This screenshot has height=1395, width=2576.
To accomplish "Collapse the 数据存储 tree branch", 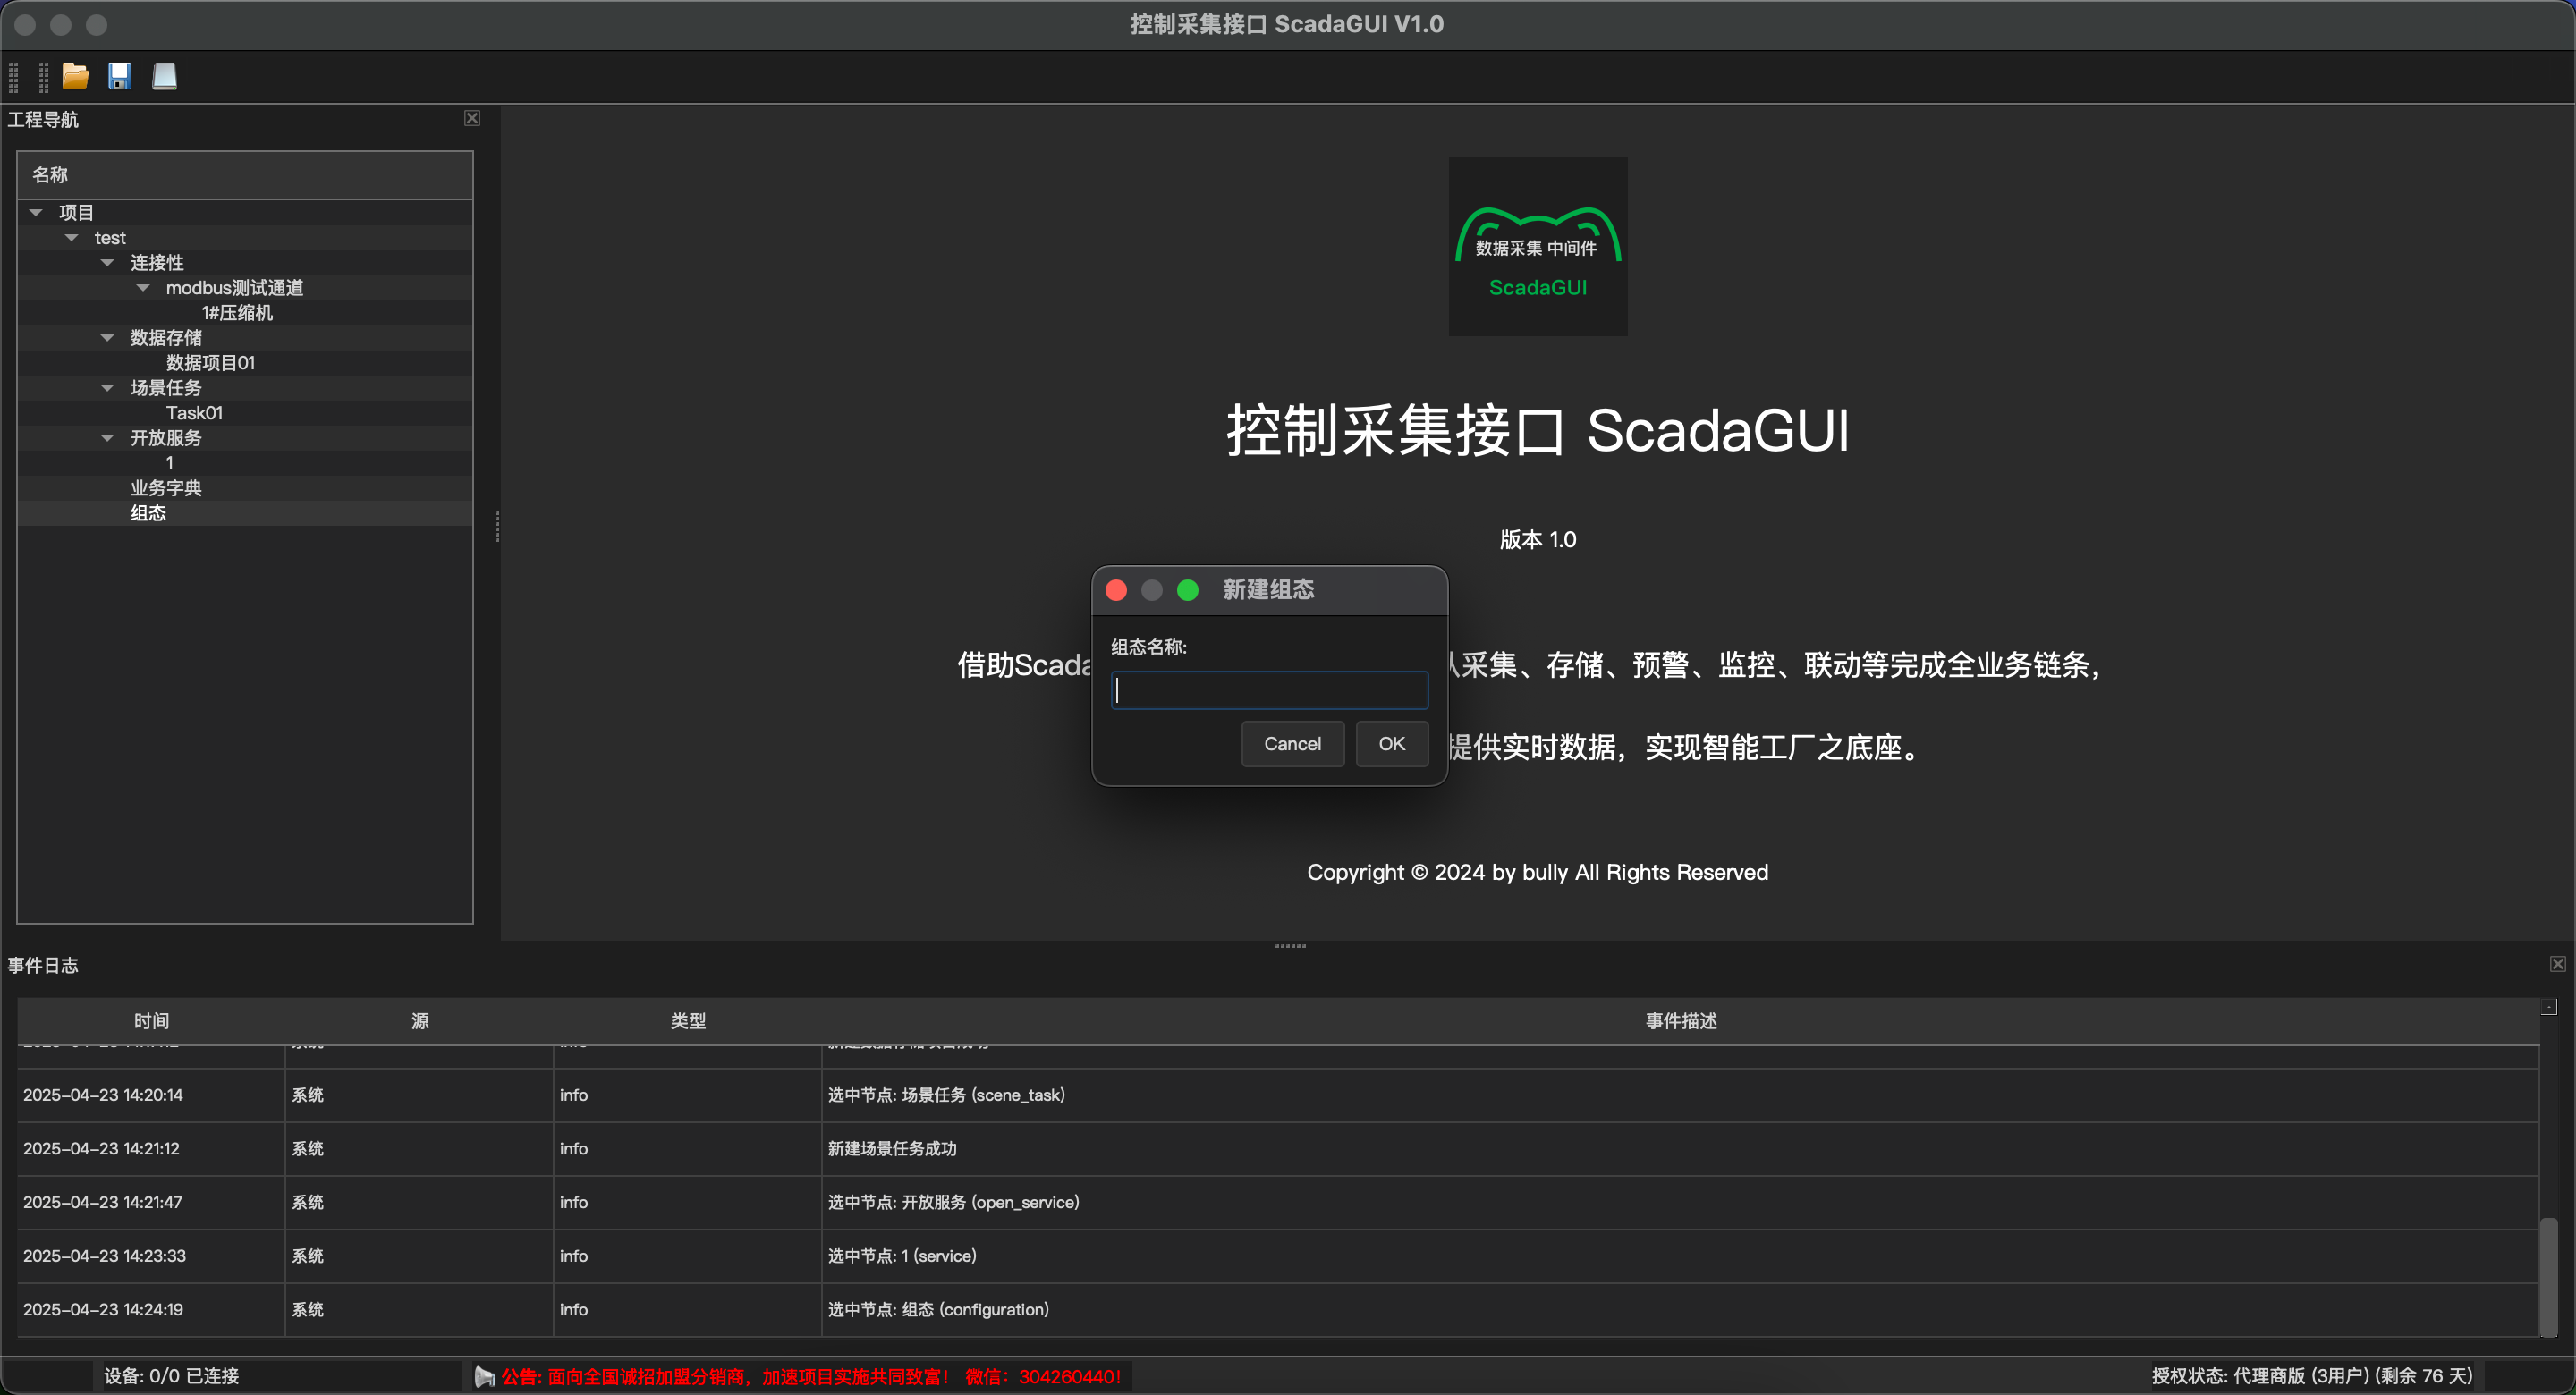I will point(107,337).
